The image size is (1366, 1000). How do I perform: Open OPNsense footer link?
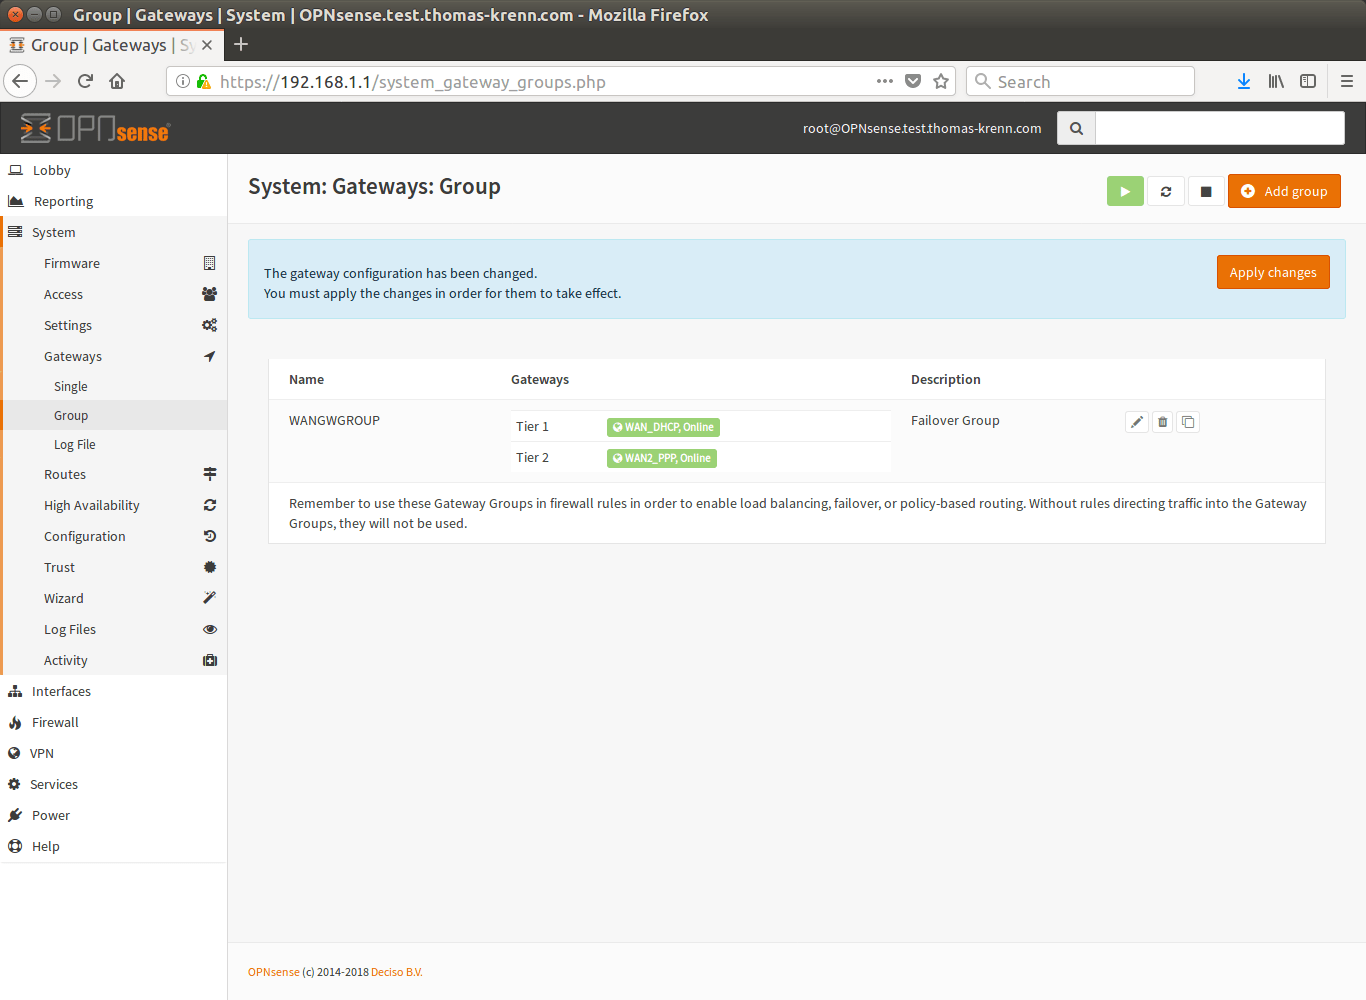[274, 972]
